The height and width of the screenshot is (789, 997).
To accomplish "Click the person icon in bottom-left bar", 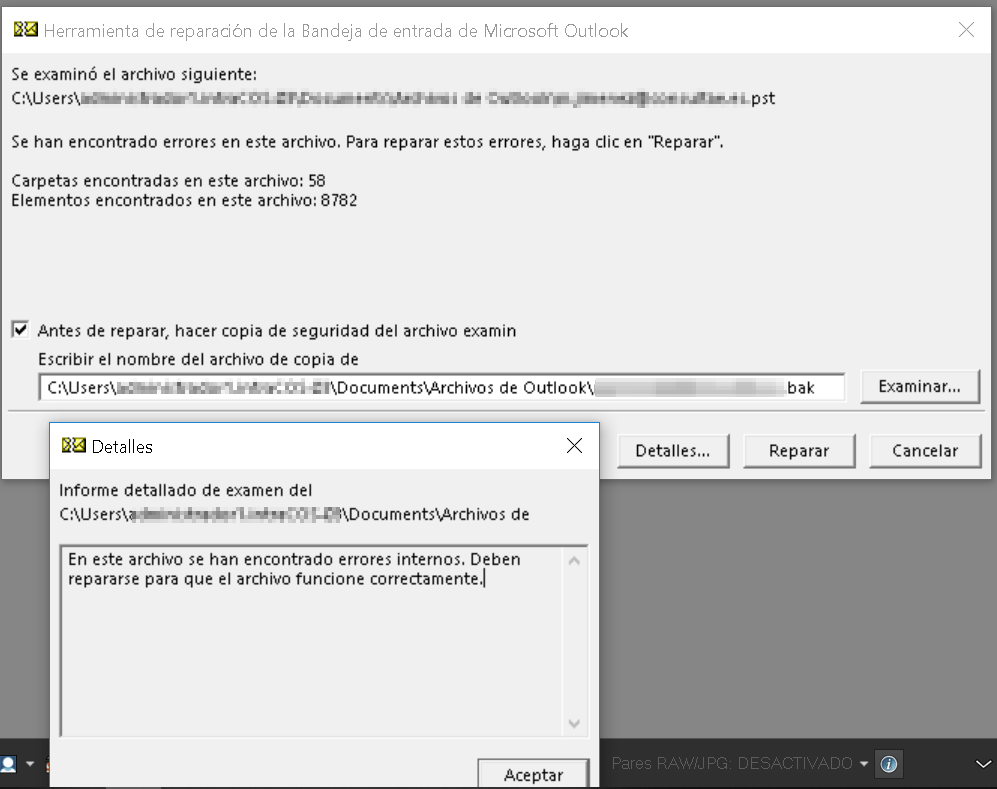I will [9, 764].
